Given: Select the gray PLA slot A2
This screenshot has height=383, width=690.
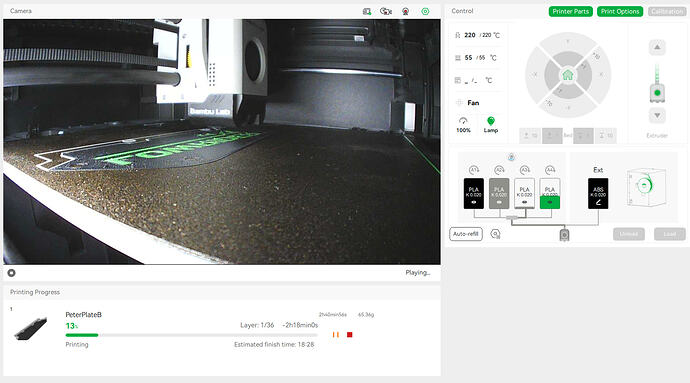Looking at the screenshot, I should [499, 193].
